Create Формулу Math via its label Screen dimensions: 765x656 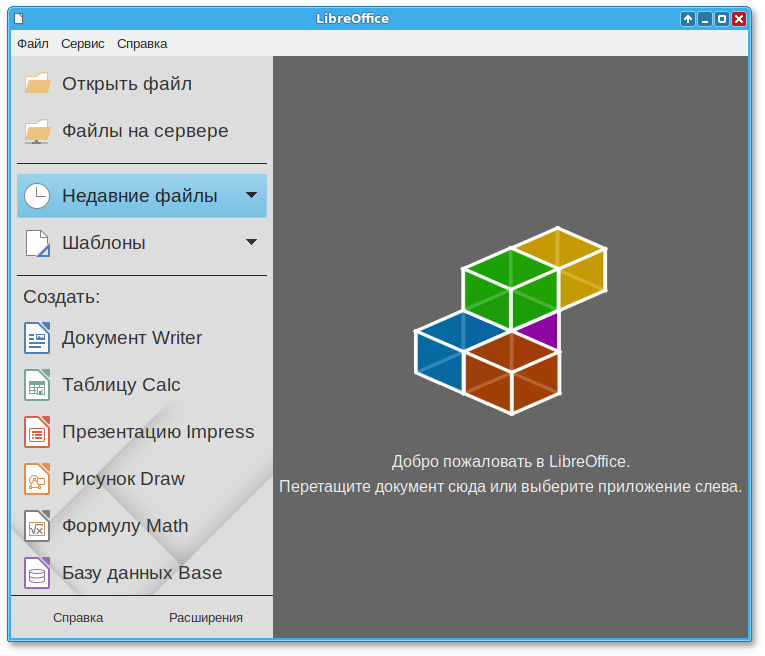tap(125, 526)
